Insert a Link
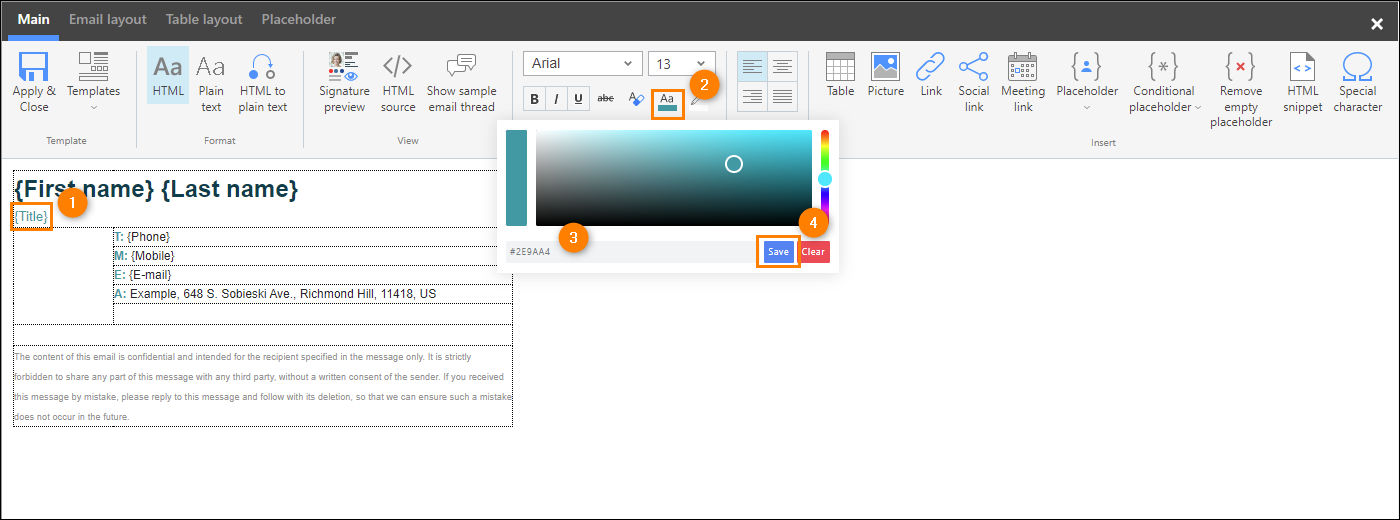Screen dimensions: 1400x520 point(931,75)
